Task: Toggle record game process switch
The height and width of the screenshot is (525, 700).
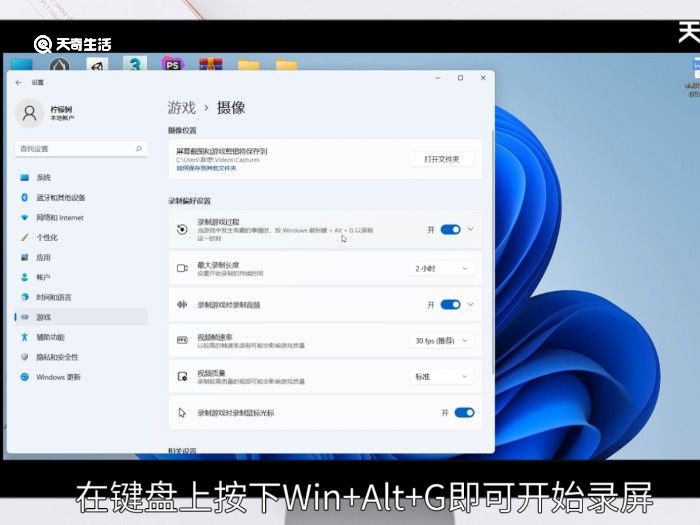Action: pyautogui.click(x=450, y=229)
